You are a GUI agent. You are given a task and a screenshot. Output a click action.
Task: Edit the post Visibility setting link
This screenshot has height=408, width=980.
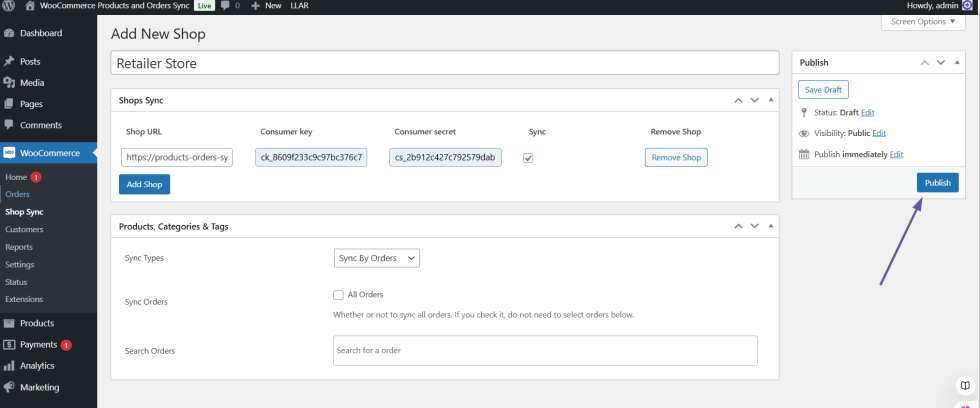(878, 133)
